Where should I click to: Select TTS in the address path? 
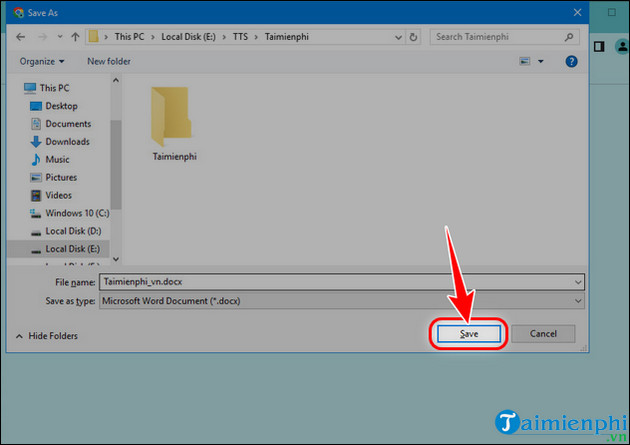(240, 37)
